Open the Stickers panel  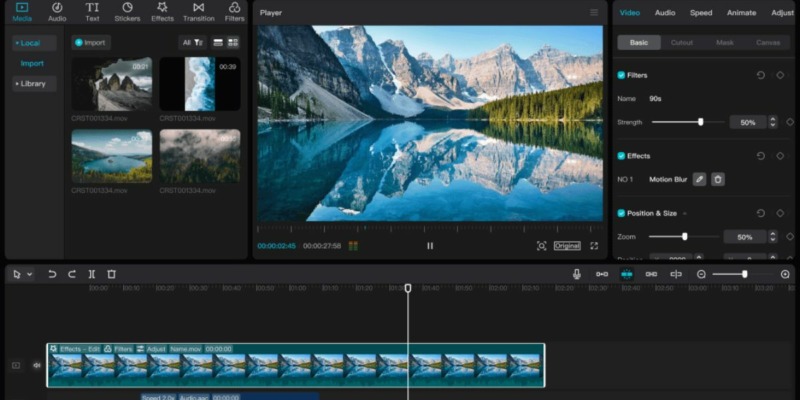(x=127, y=12)
